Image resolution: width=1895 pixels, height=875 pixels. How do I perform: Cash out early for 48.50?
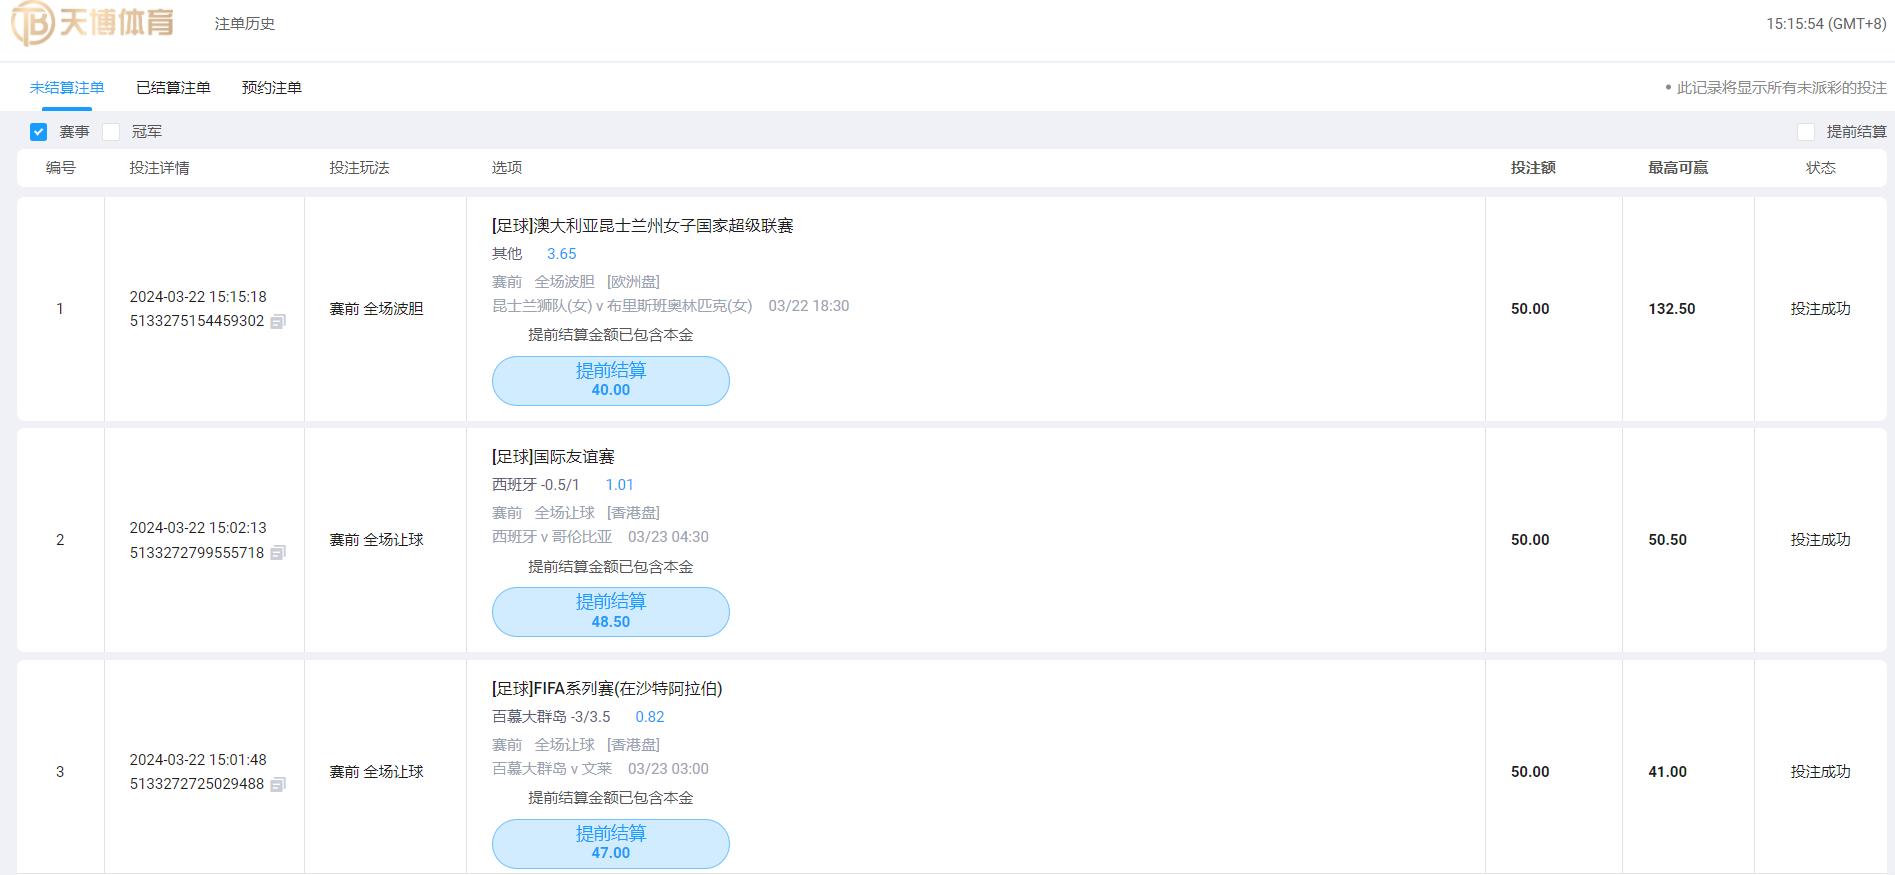point(611,612)
